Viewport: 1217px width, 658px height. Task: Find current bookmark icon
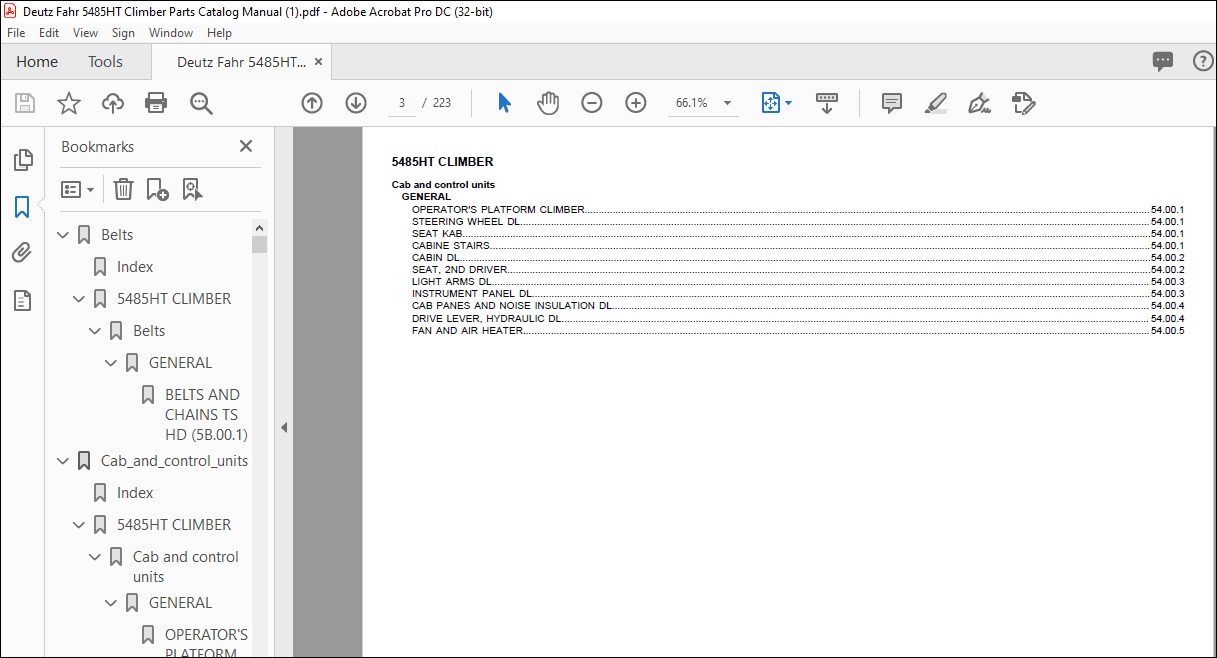pos(193,189)
